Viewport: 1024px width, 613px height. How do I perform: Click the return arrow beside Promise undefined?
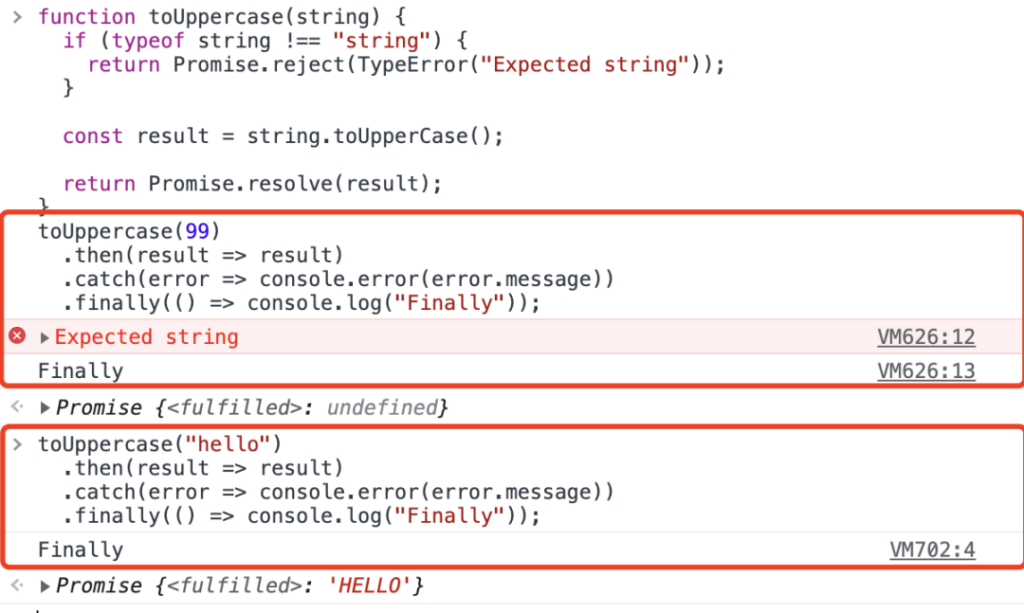click(18, 407)
